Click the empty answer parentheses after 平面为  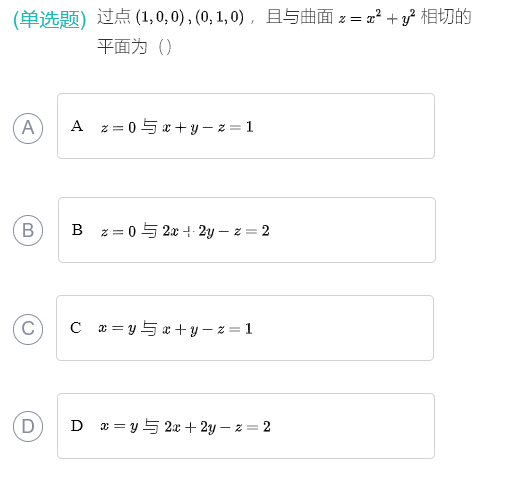coord(165,47)
